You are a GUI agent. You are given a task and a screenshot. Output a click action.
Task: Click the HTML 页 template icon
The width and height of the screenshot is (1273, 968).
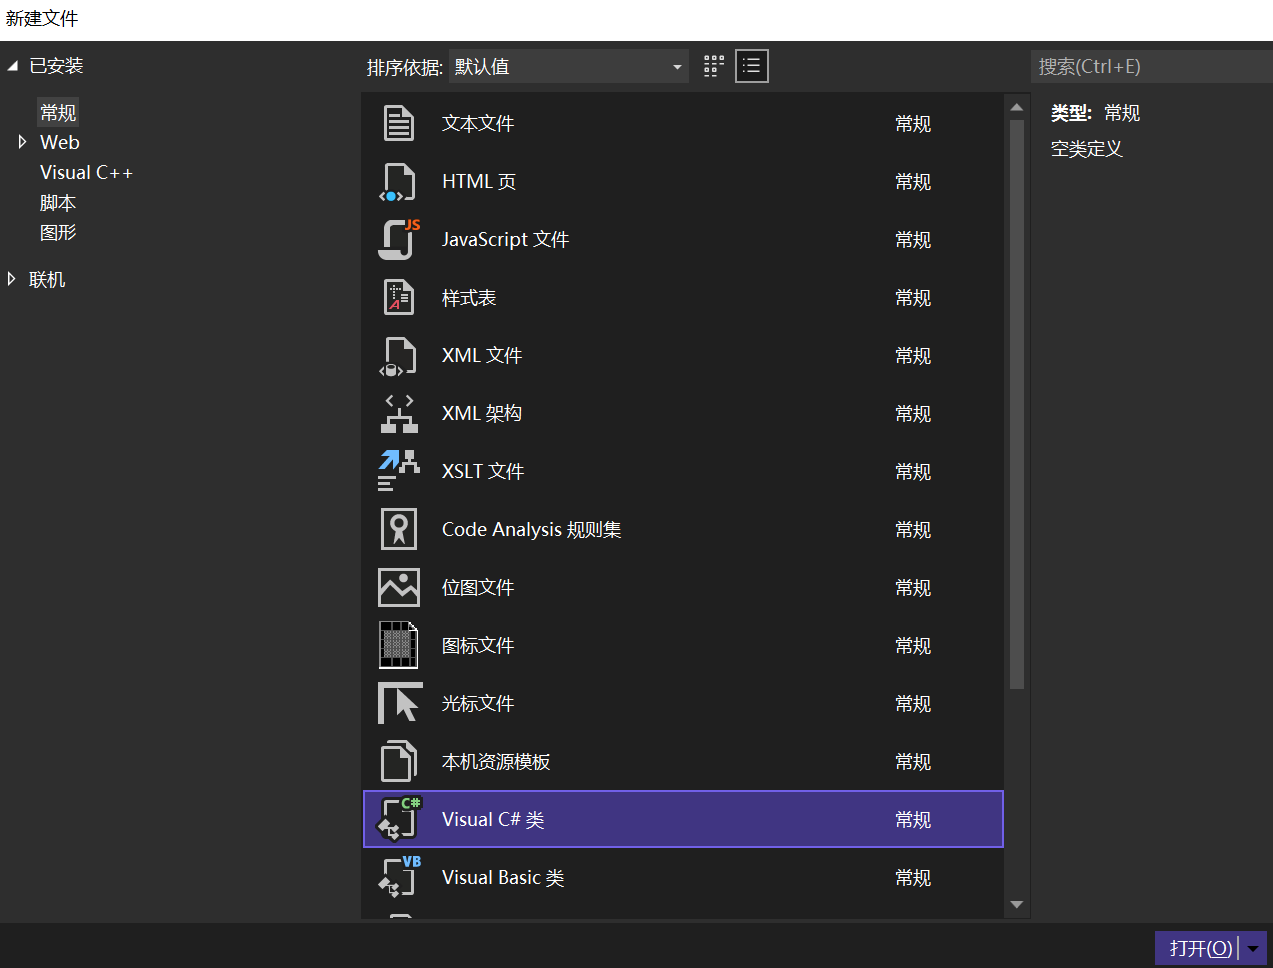(399, 182)
